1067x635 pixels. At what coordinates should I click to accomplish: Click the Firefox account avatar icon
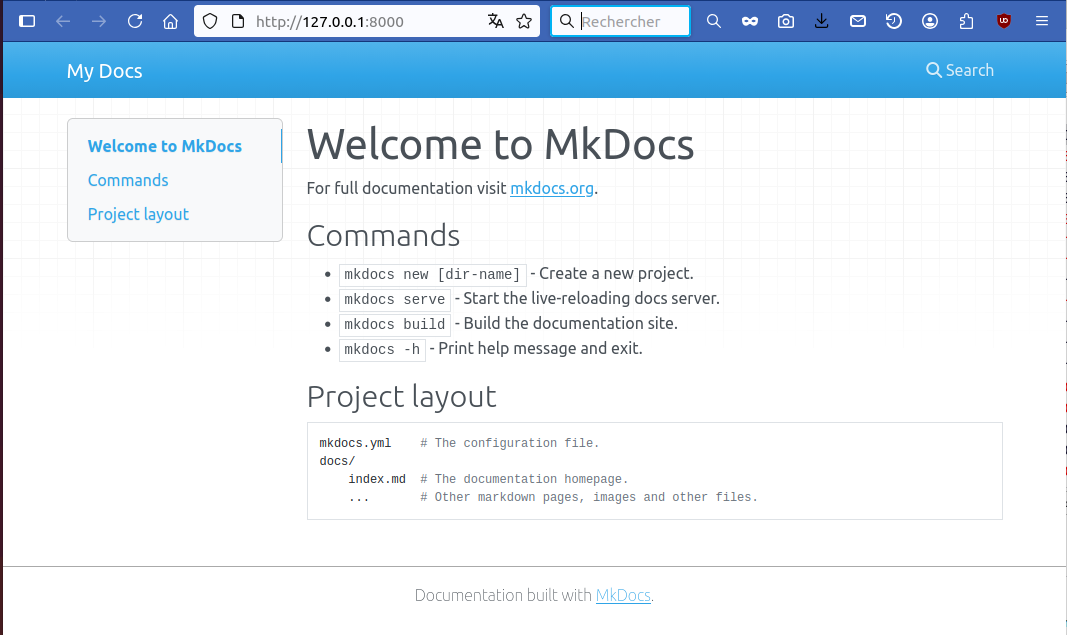(930, 21)
